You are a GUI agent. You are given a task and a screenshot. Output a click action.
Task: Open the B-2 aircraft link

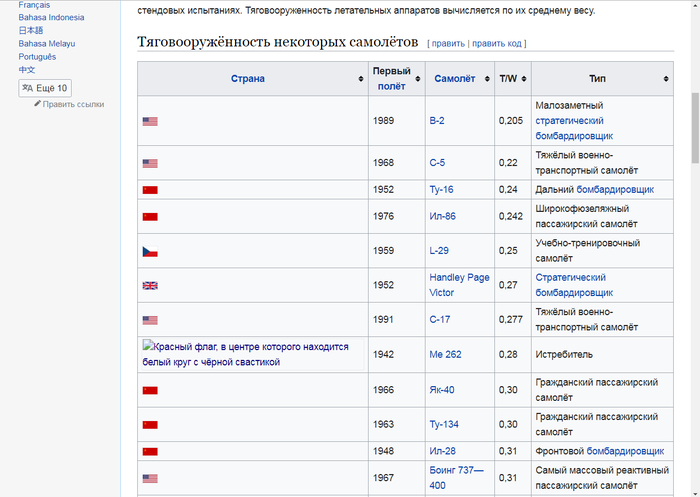(437, 121)
